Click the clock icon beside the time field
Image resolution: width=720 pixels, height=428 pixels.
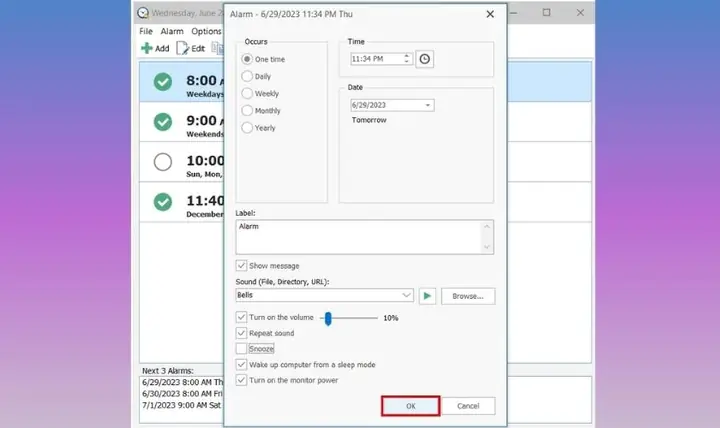tap(424, 59)
